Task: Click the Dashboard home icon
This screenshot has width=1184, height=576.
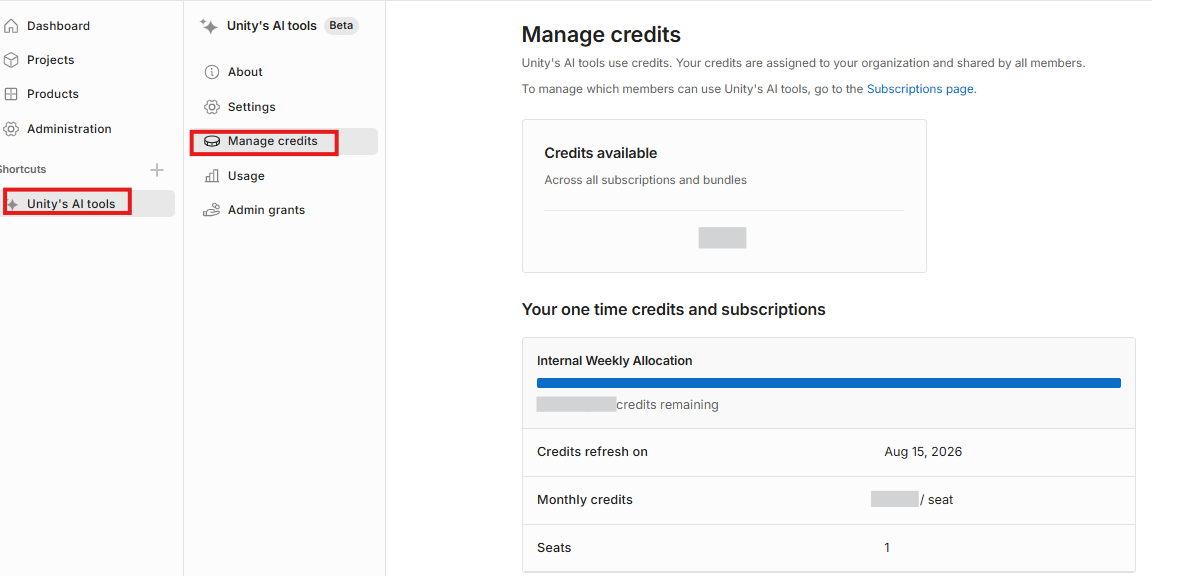Action: pyautogui.click(x=11, y=26)
